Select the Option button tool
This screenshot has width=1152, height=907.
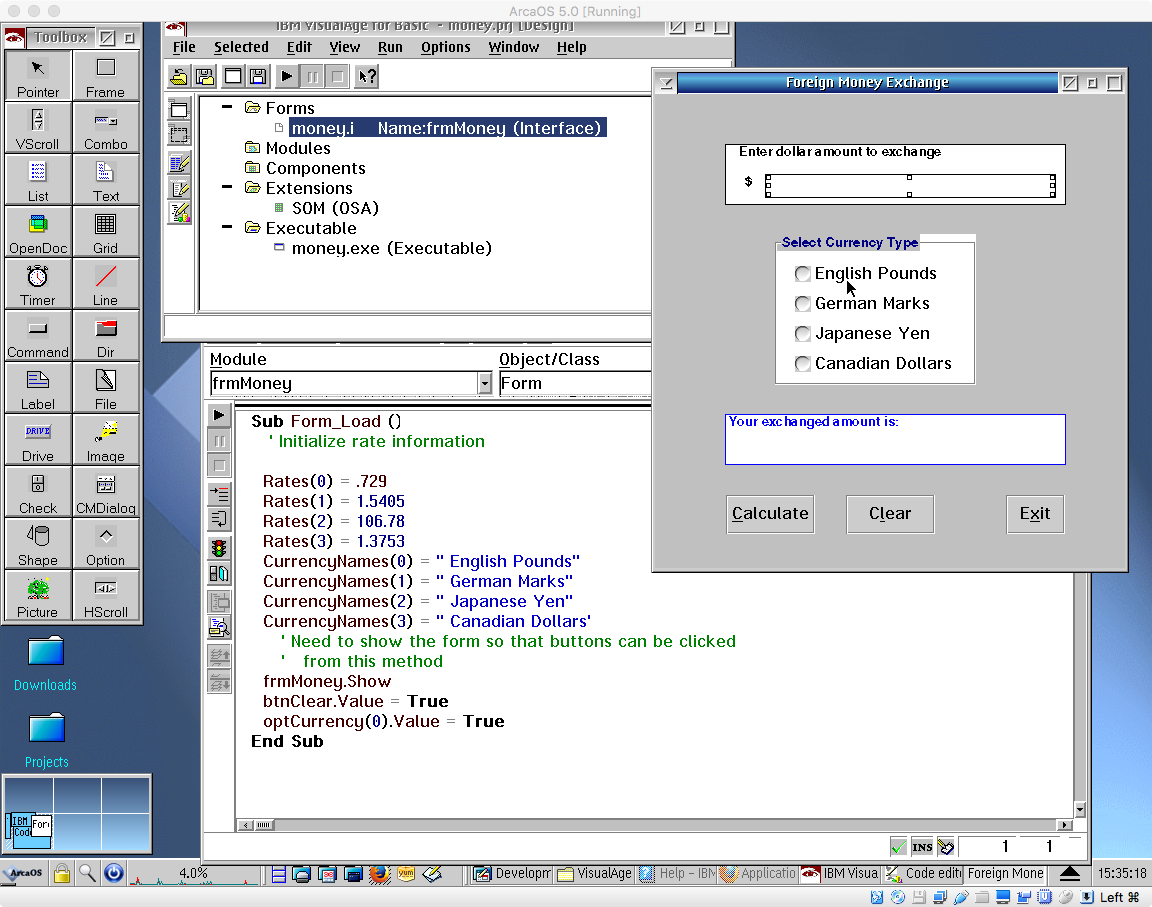pos(106,545)
